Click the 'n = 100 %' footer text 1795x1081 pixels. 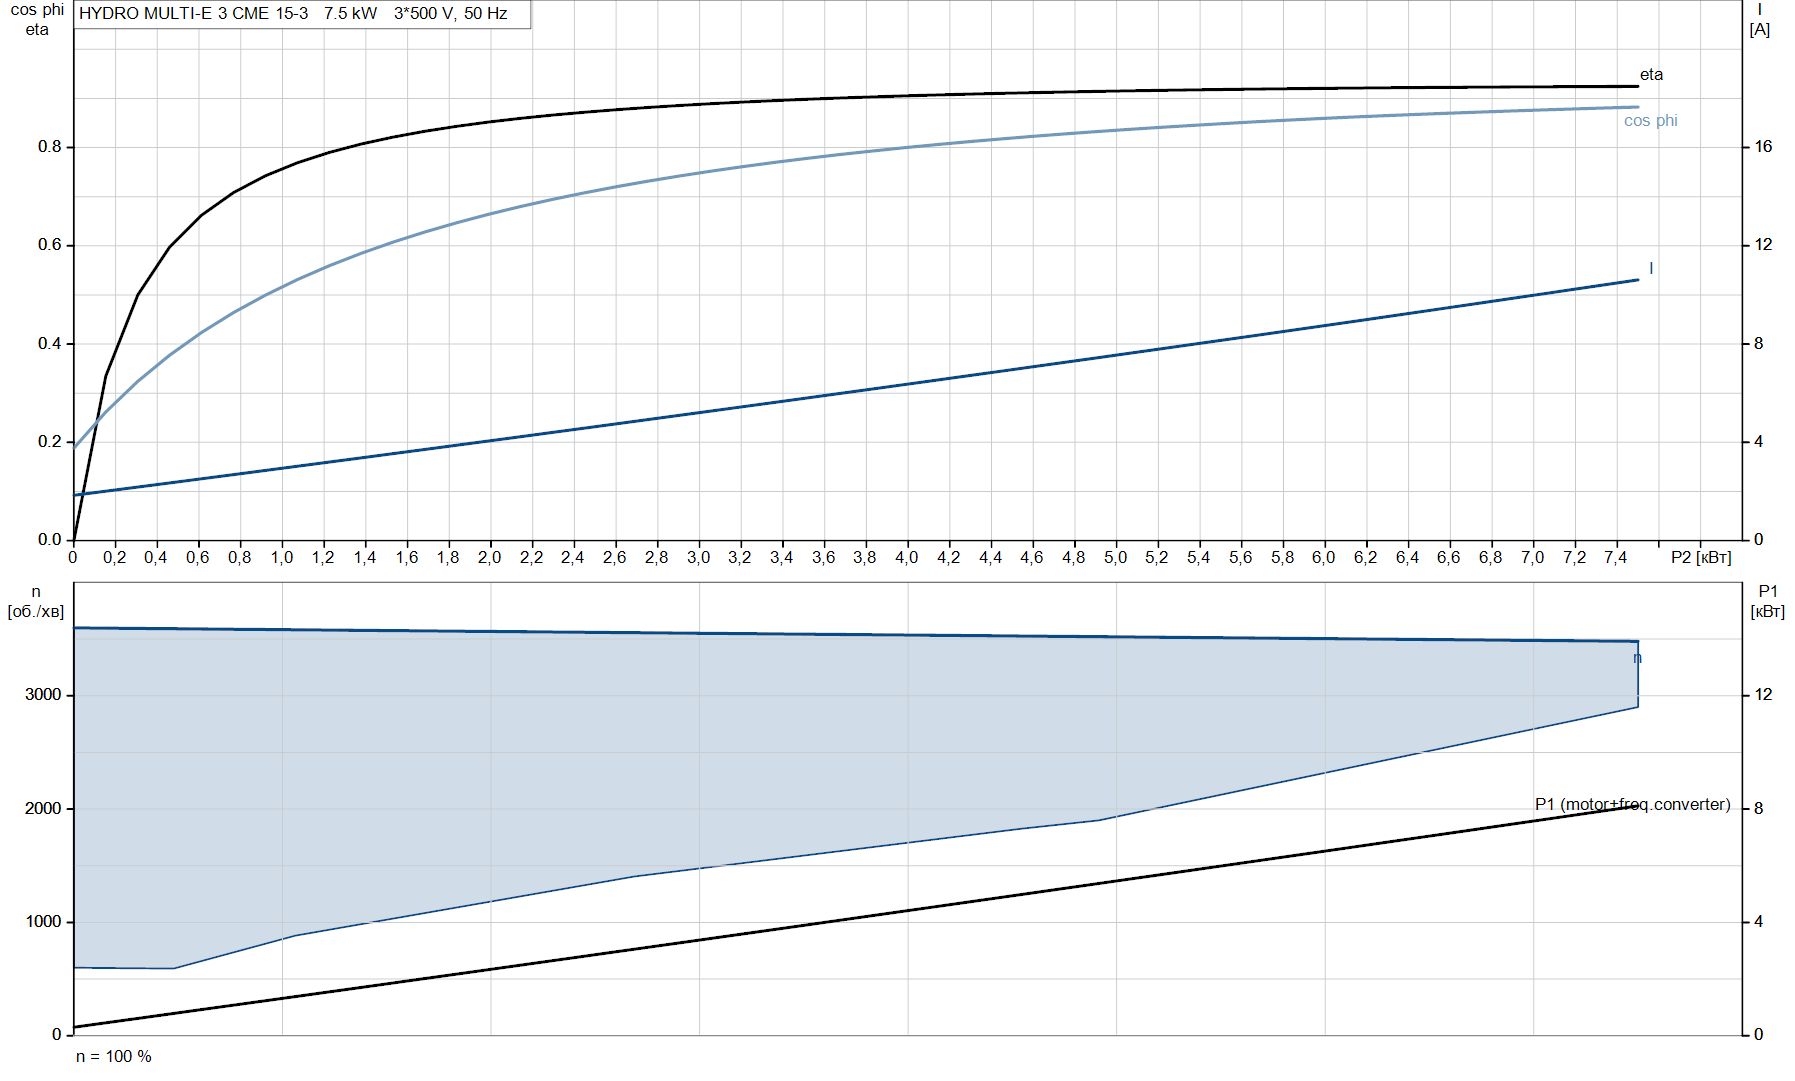pos(114,1056)
